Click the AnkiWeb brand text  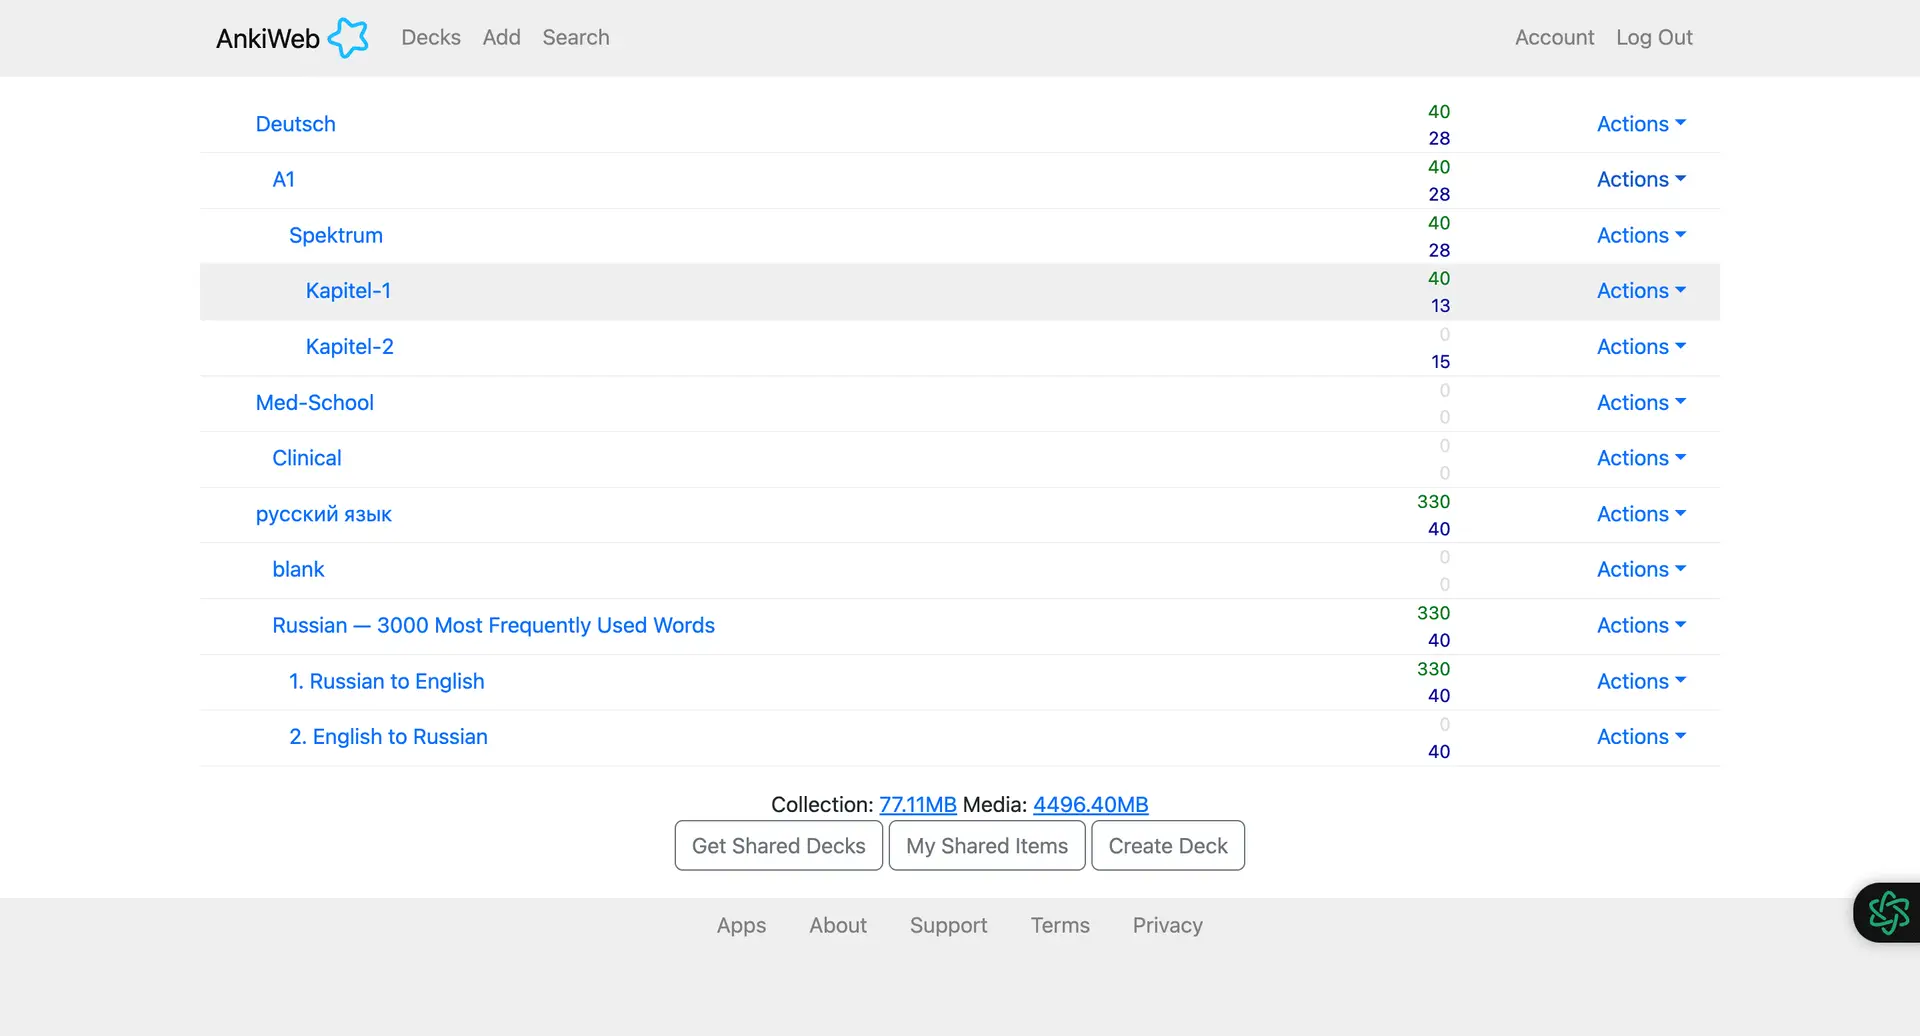(267, 38)
